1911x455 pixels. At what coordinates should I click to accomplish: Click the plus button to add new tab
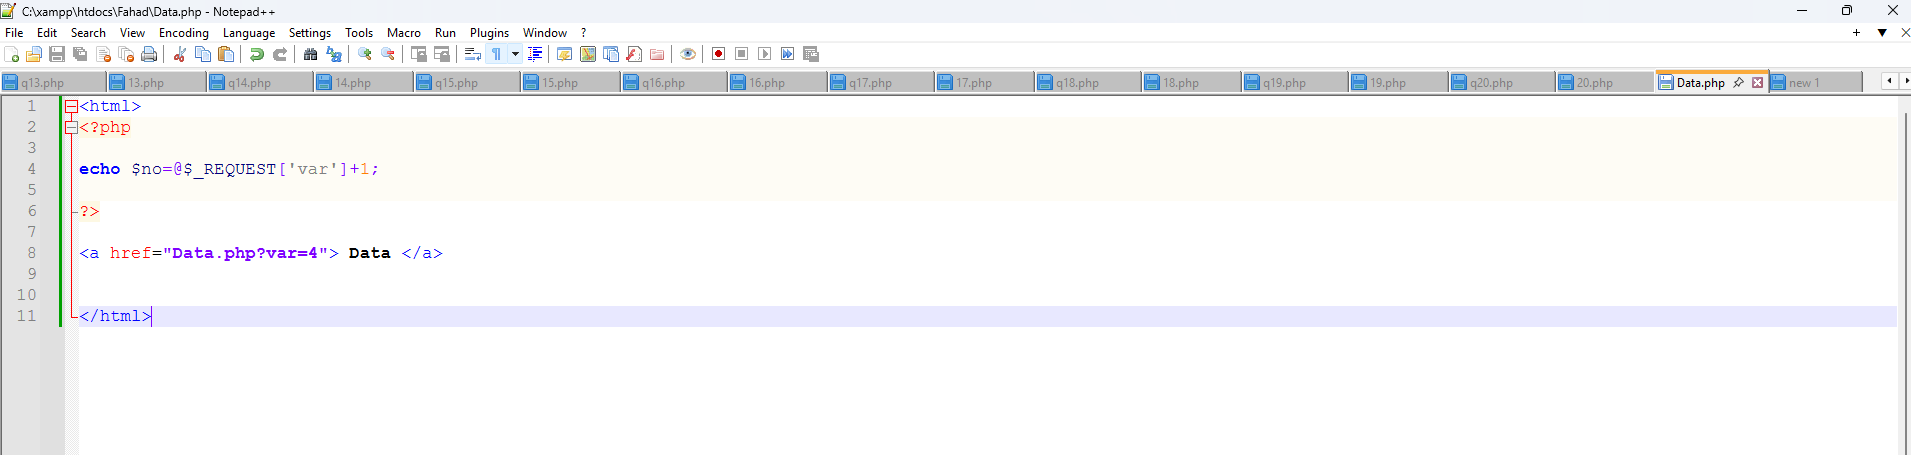click(x=1856, y=33)
